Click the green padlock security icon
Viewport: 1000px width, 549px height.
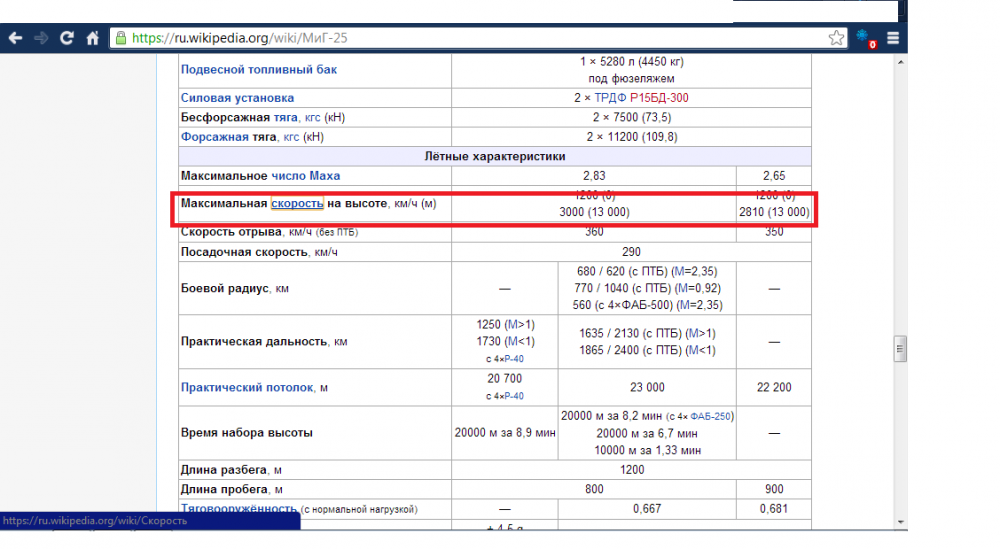(121, 38)
